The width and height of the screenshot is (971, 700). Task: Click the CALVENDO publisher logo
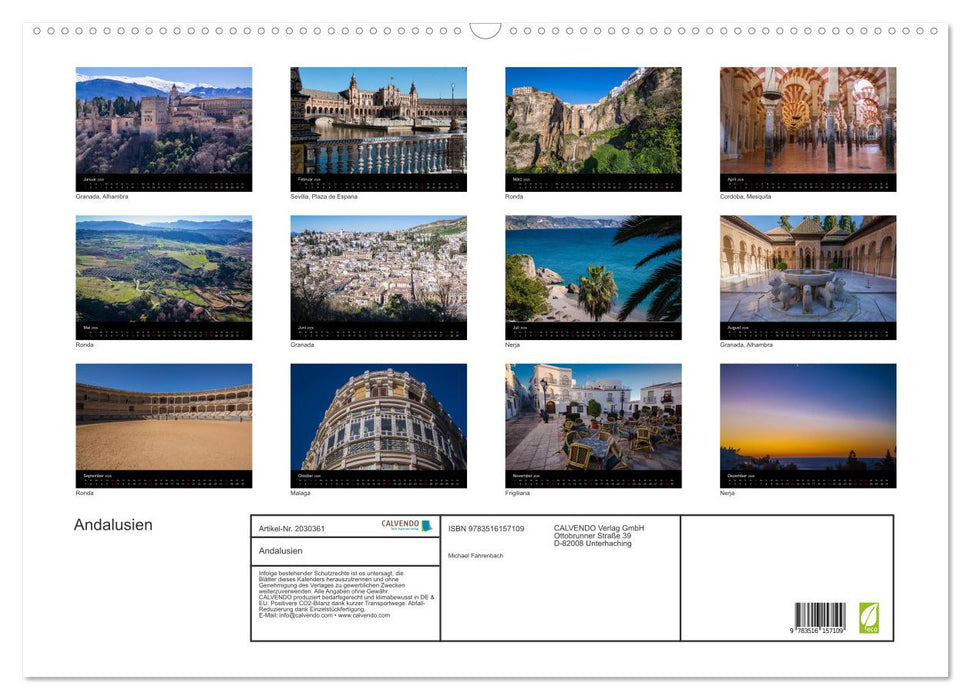[x=401, y=524]
